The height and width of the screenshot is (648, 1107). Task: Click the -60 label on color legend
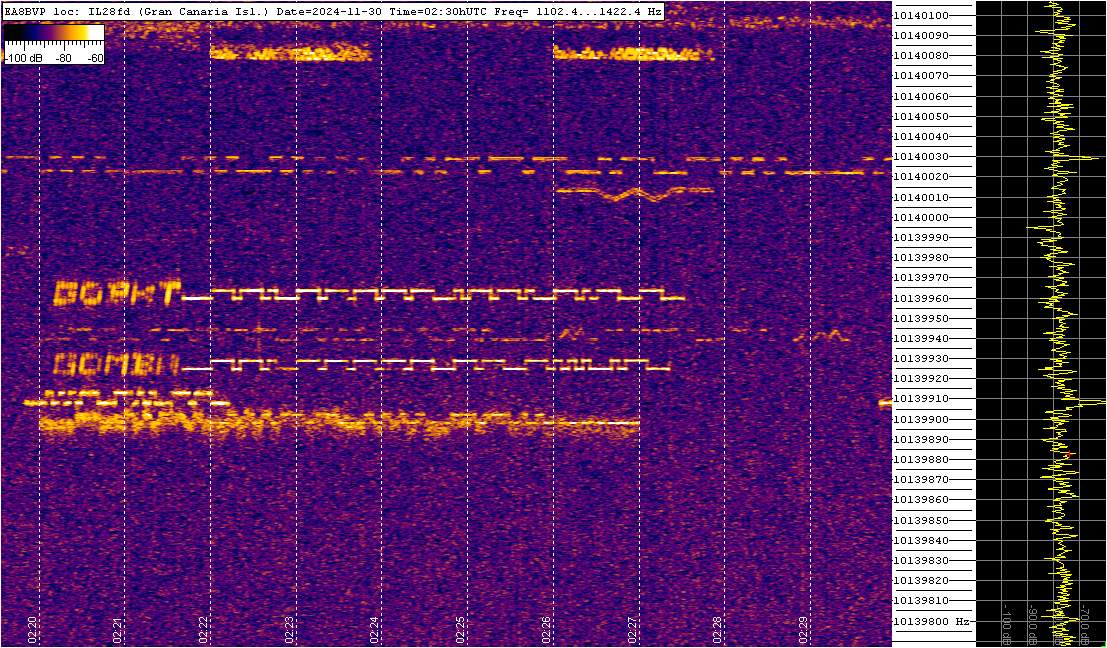point(94,59)
